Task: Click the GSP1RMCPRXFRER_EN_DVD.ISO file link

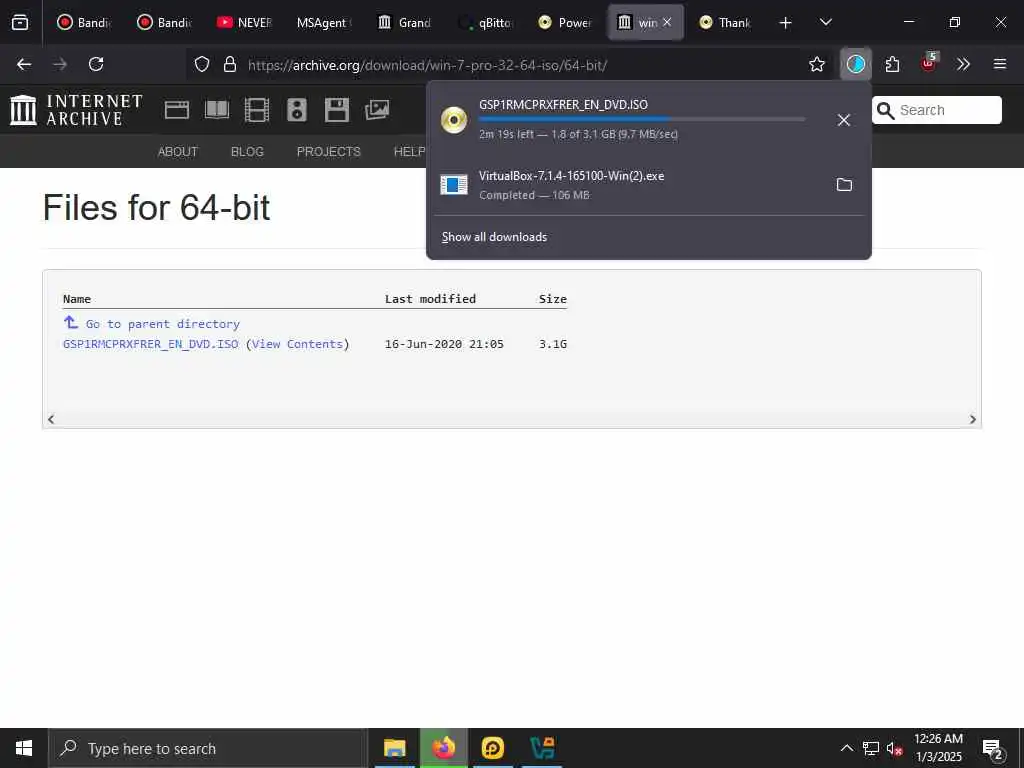Action: (x=151, y=344)
